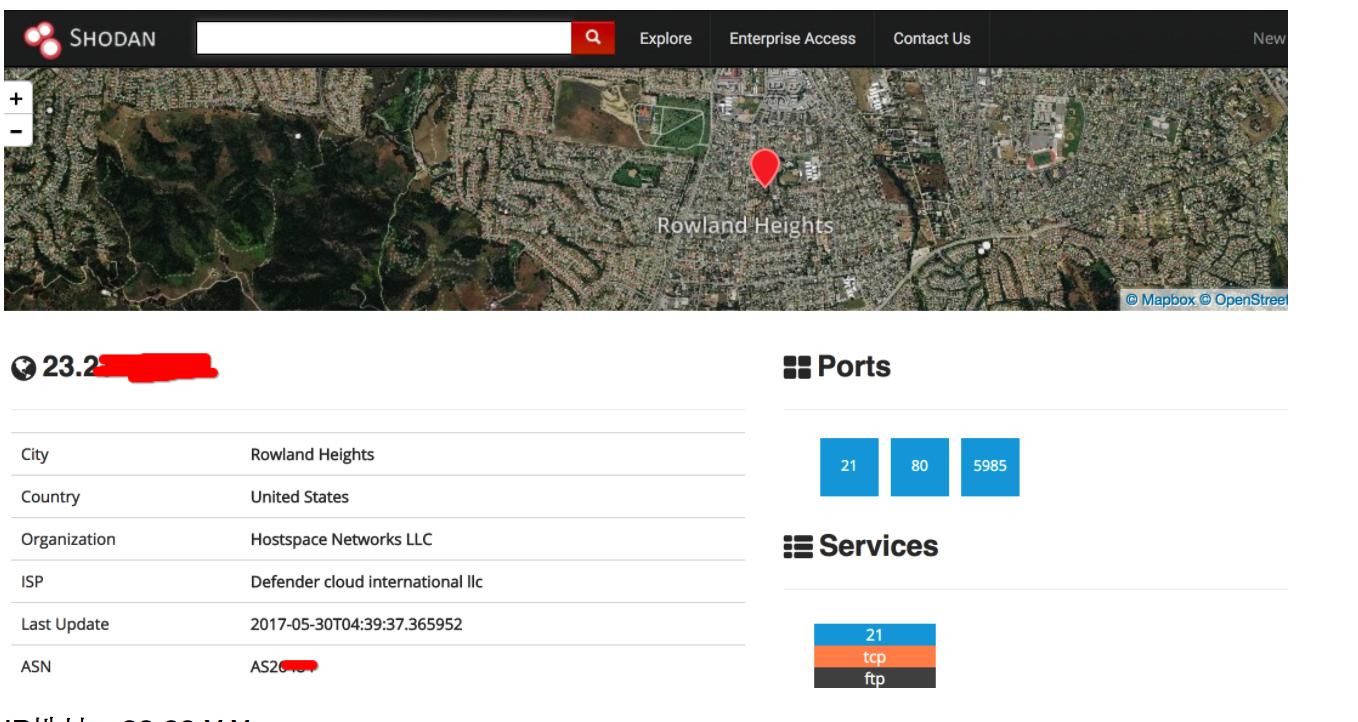Click the Shodan logo icon

(43, 39)
